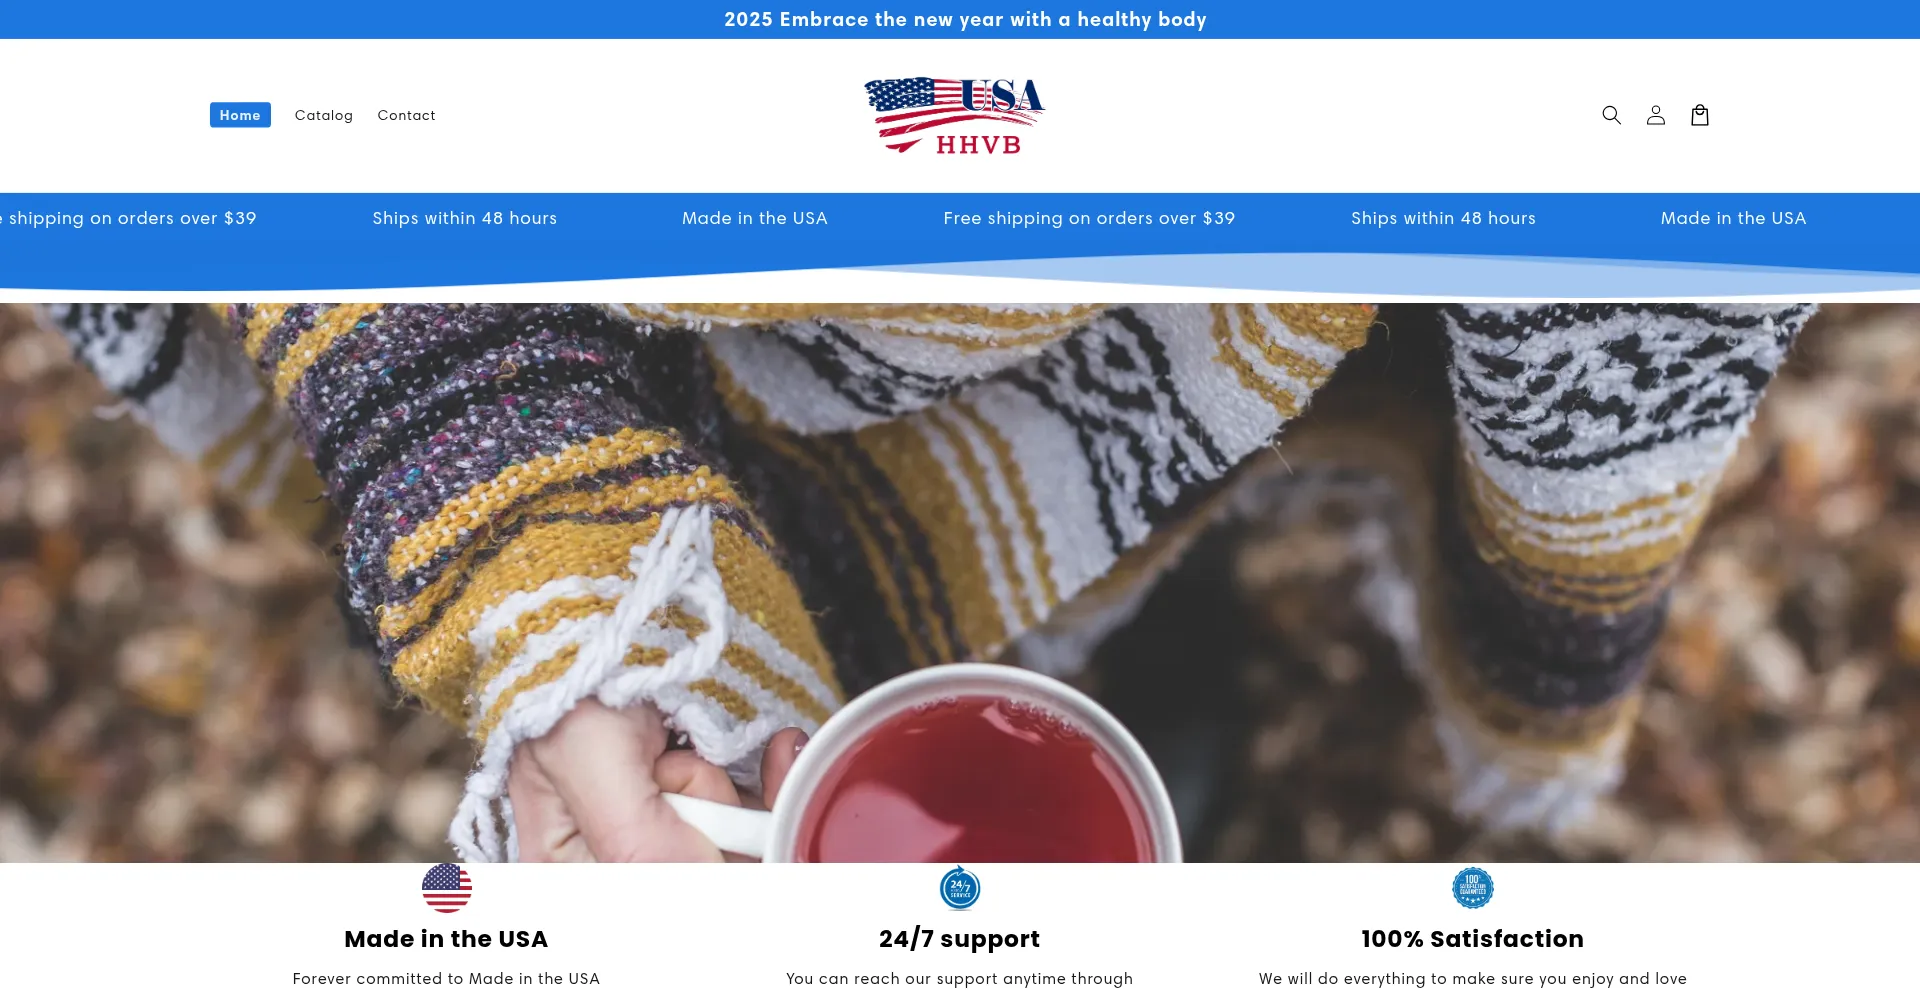The height and width of the screenshot is (993, 1920).
Task: Open the shopping bag cart icon
Action: point(1700,115)
